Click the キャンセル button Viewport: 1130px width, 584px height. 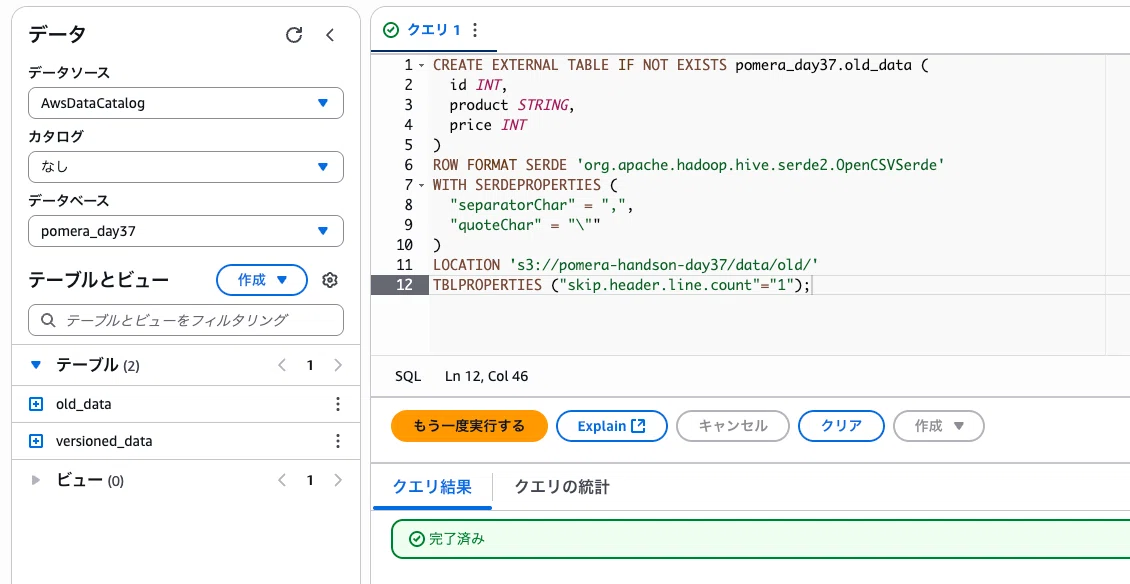point(733,425)
